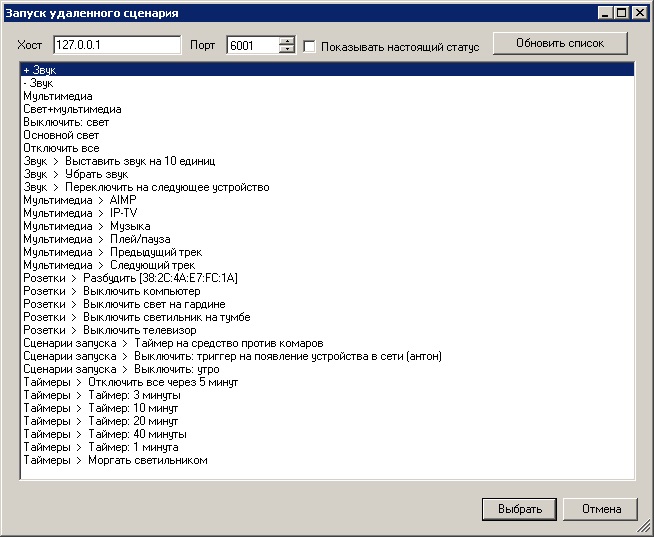Minimize the dialog window
The height and width of the screenshot is (537, 654).
click(605, 13)
